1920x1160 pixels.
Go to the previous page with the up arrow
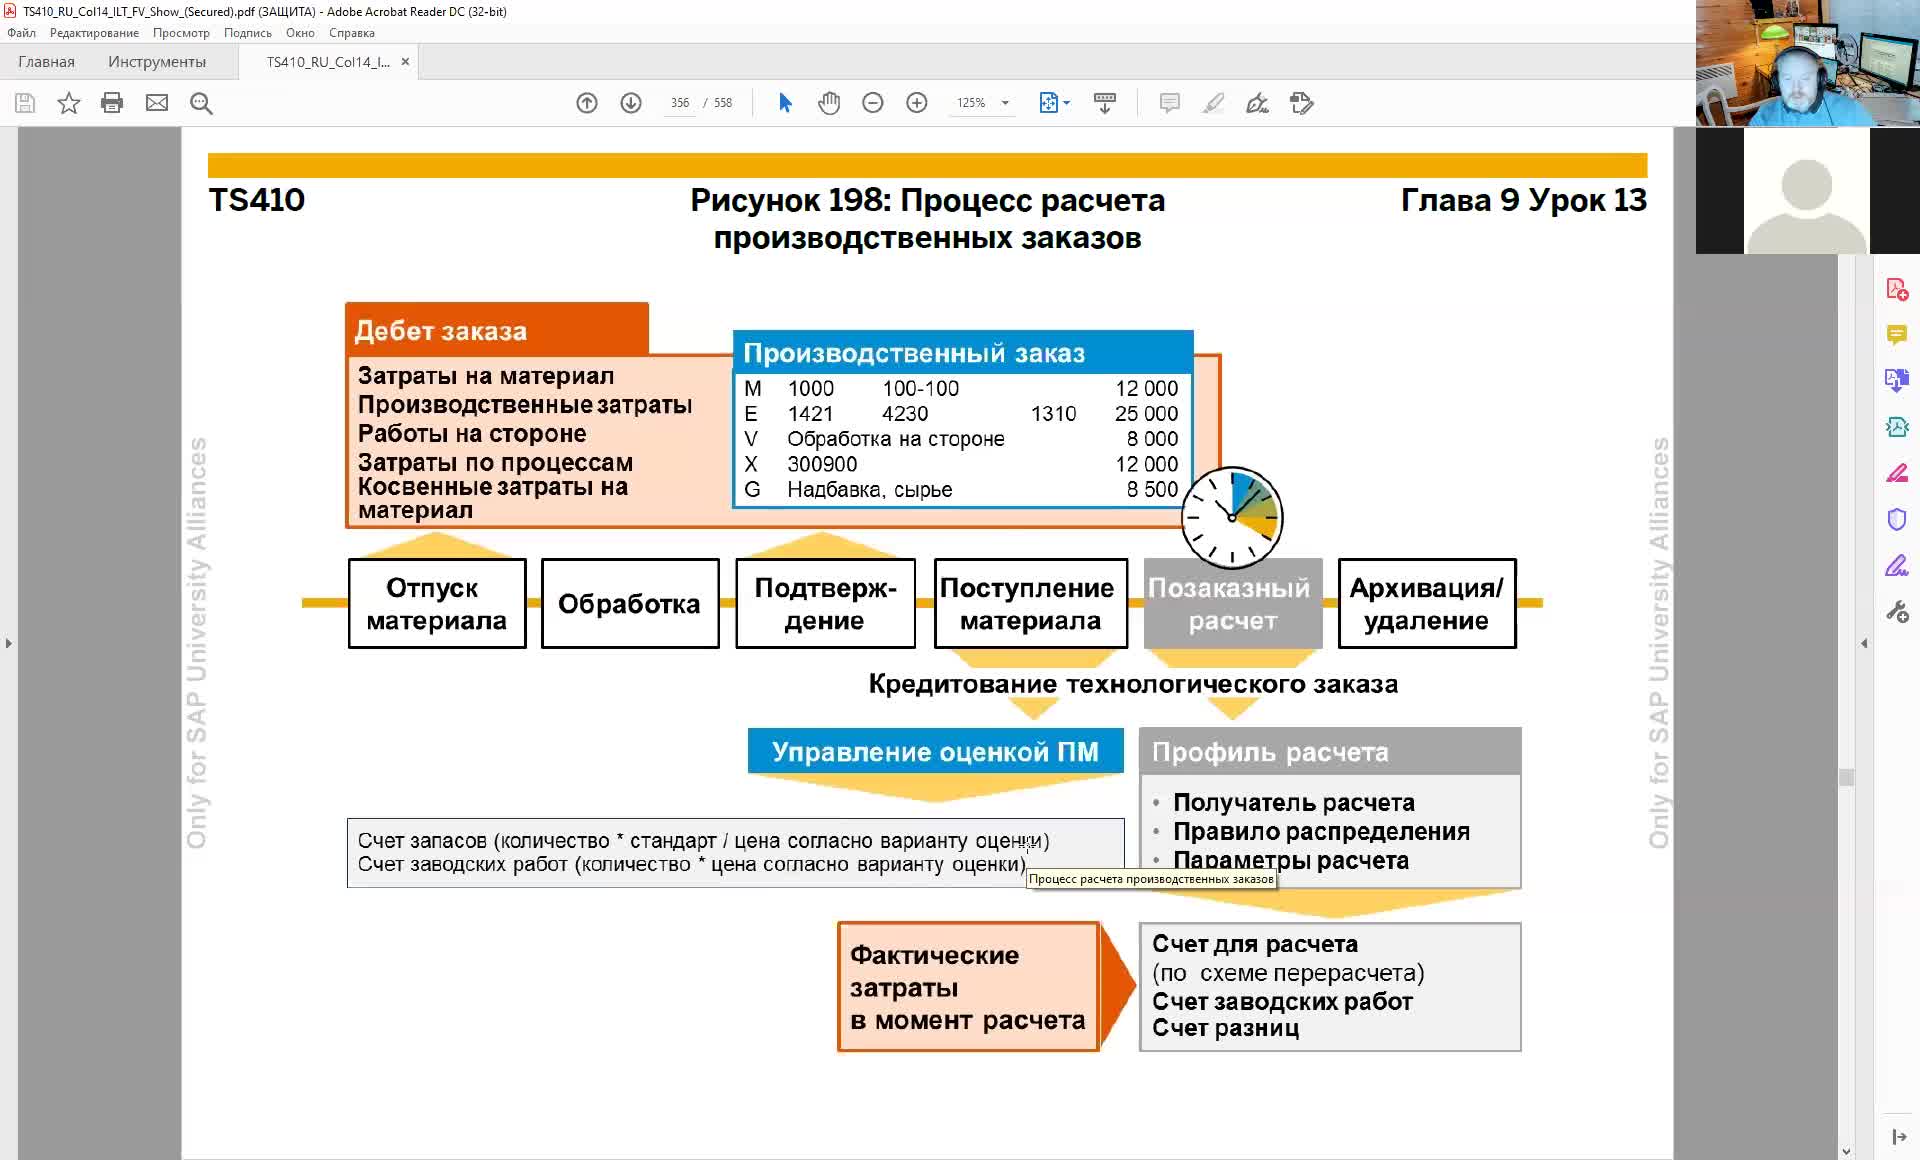point(587,103)
